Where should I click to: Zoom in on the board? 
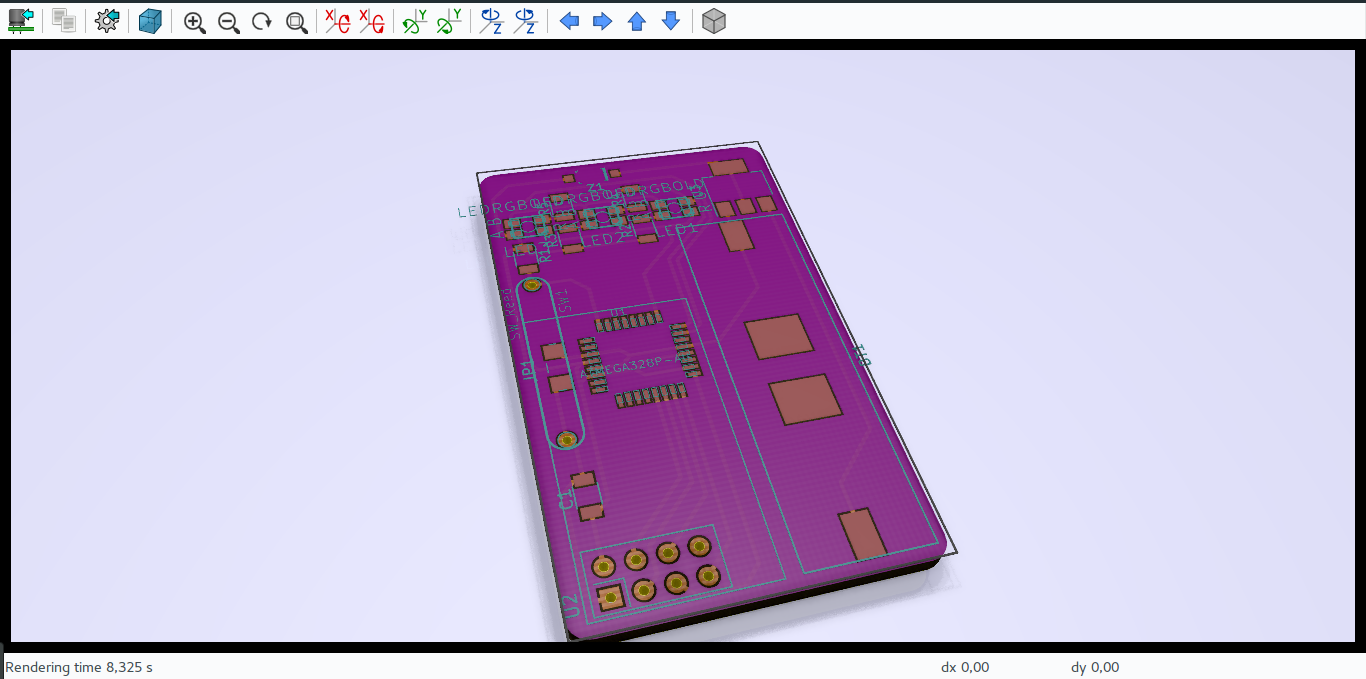[x=194, y=20]
